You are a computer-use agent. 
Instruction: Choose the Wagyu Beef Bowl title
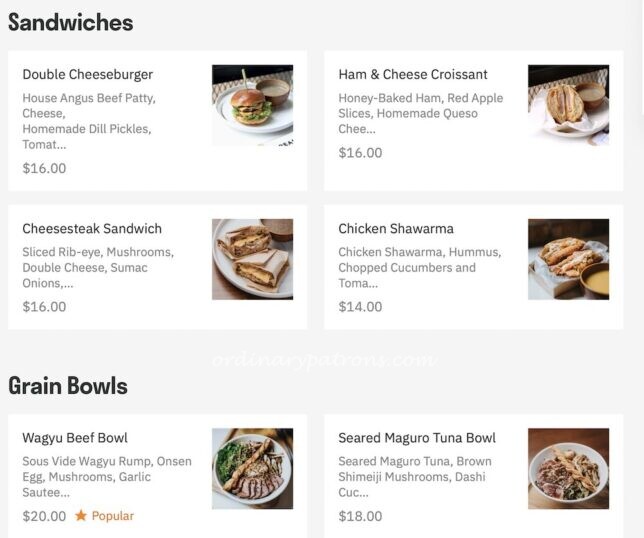tap(75, 438)
